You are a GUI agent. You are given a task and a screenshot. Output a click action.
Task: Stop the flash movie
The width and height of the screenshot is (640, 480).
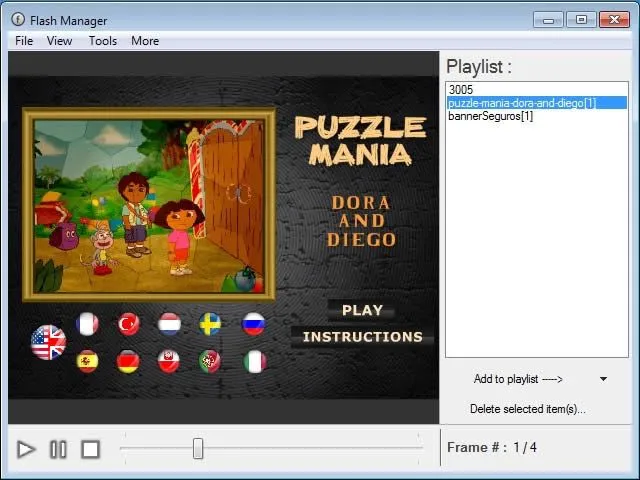(90, 449)
